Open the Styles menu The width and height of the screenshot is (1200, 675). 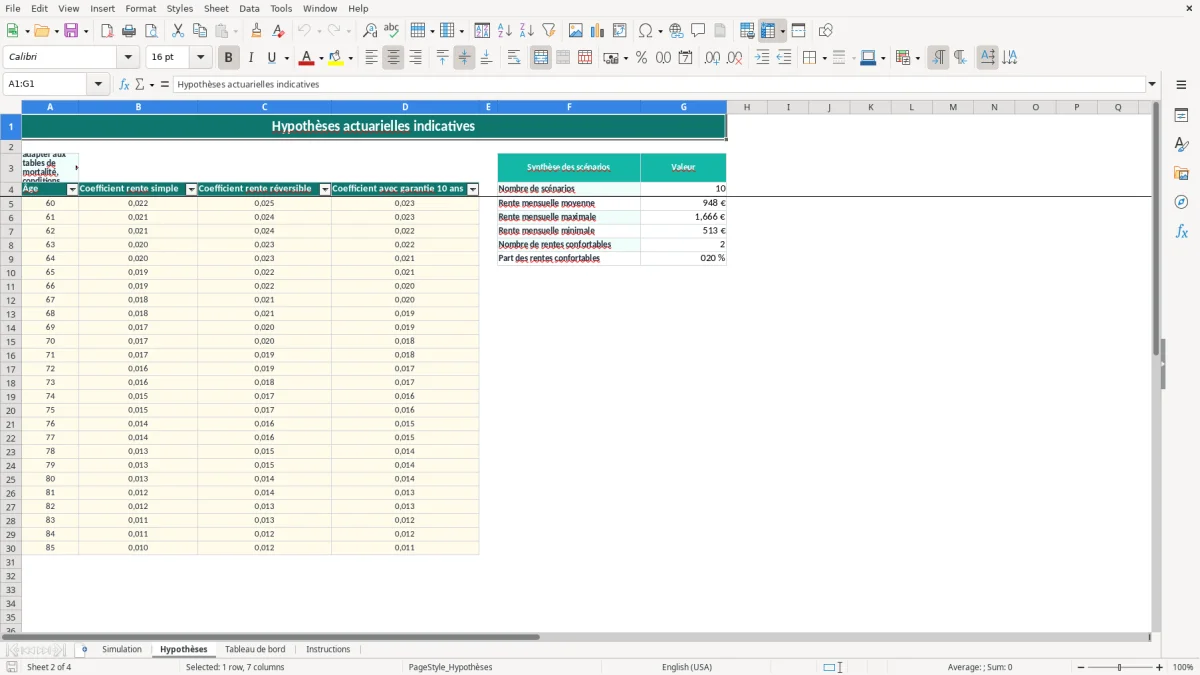click(180, 8)
